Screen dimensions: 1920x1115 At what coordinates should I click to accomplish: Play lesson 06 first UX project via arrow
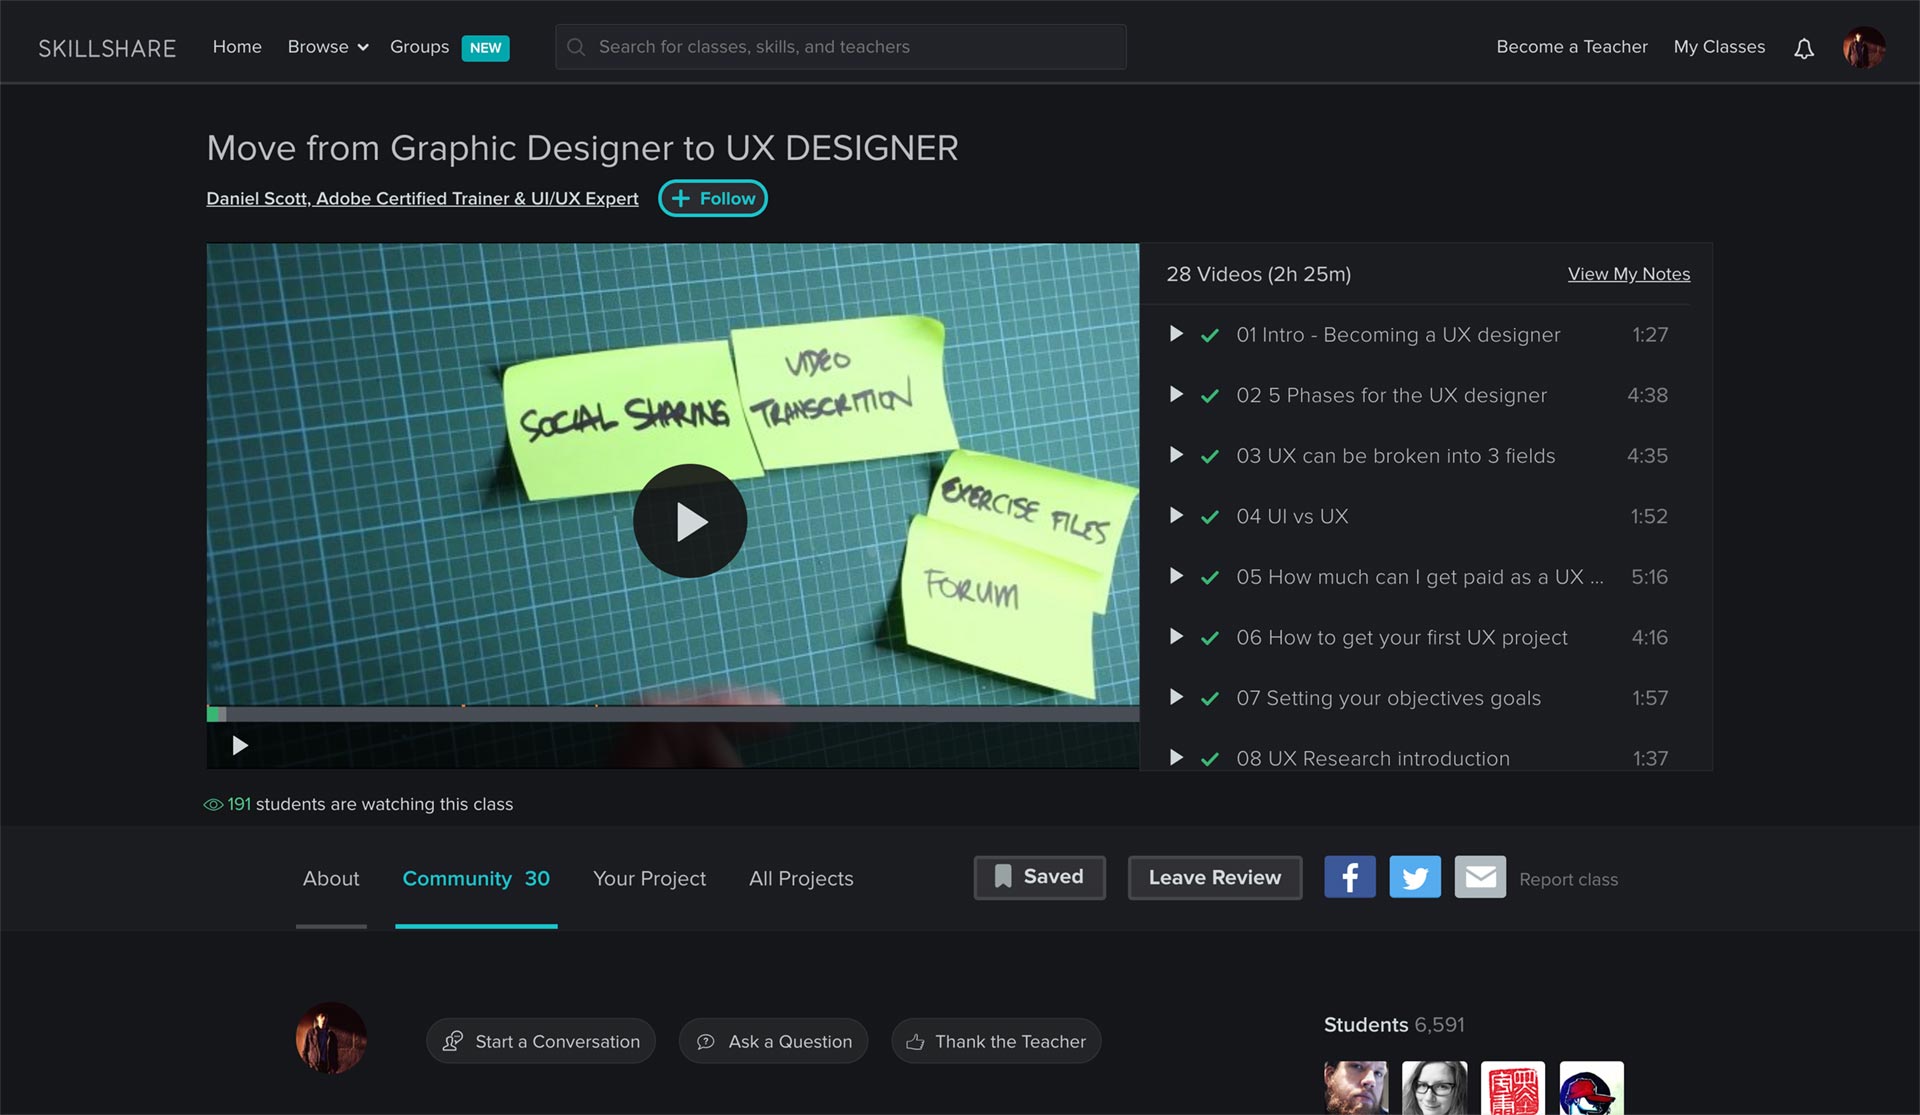pyautogui.click(x=1177, y=637)
